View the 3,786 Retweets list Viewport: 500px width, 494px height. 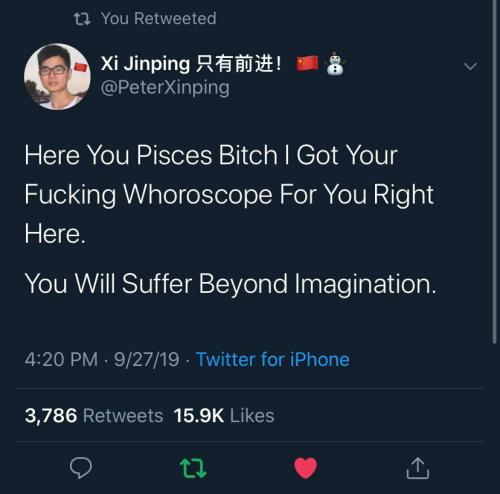94,416
